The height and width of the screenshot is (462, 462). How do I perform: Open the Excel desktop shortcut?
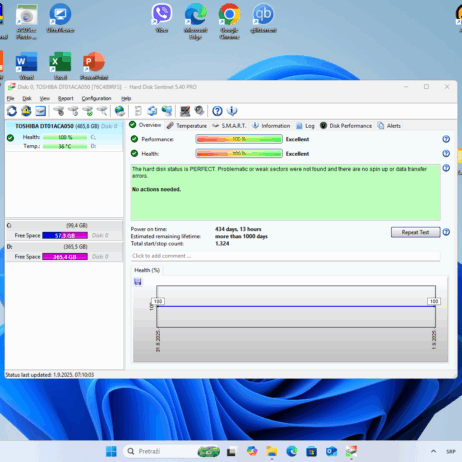point(60,66)
